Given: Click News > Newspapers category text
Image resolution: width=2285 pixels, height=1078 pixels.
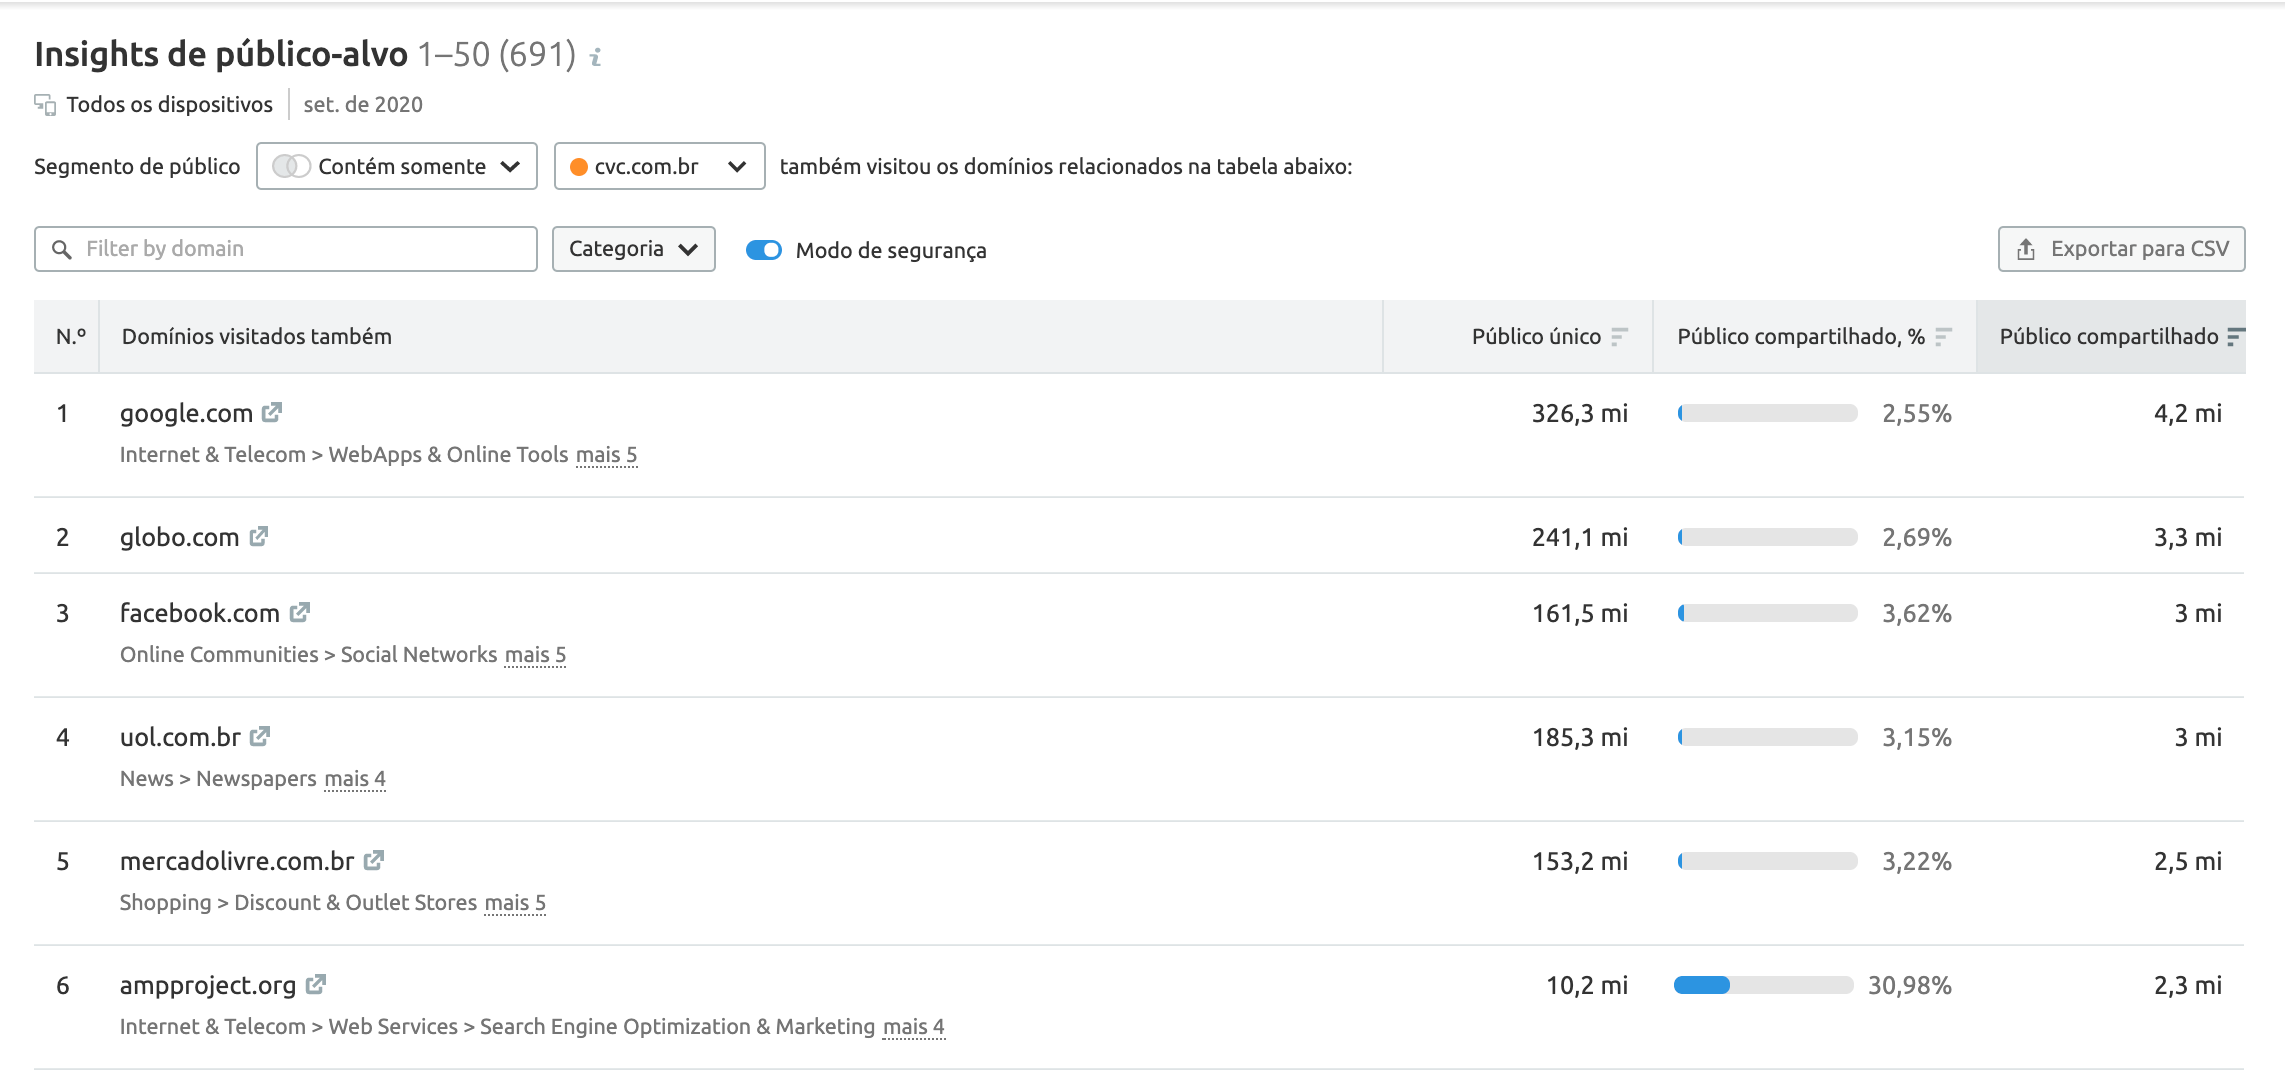Looking at the screenshot, I should (x=218, y=779).
